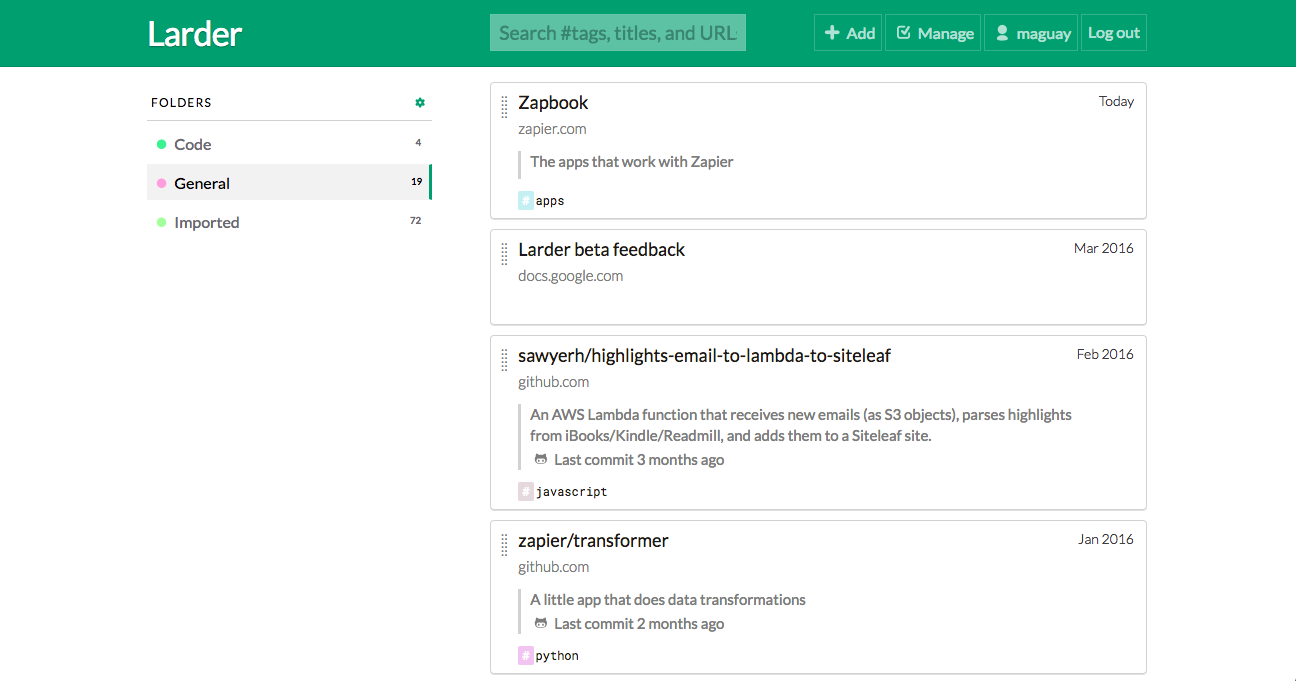1296x681 pixels.
Task: Click 'Last commit 2 months ago' text
Action: (x=639, y=624)
